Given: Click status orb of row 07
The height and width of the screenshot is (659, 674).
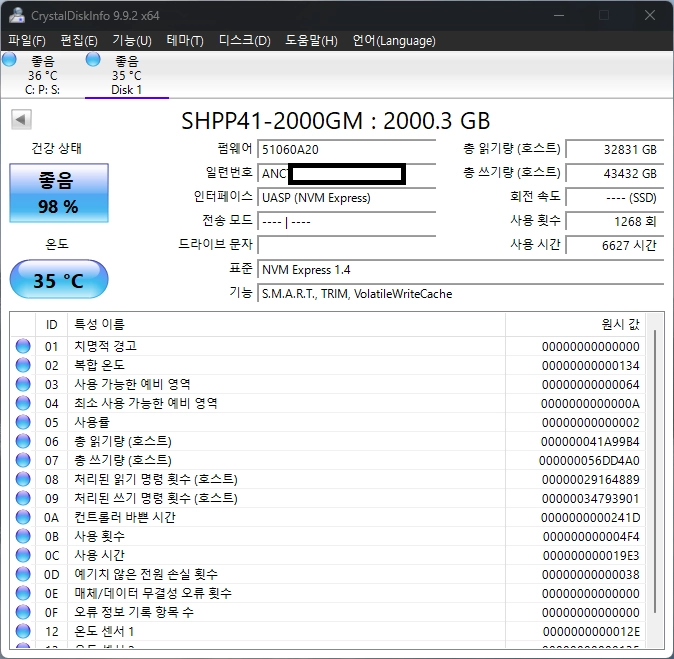Looking at the screenshot, I should [x=23, y=460].
